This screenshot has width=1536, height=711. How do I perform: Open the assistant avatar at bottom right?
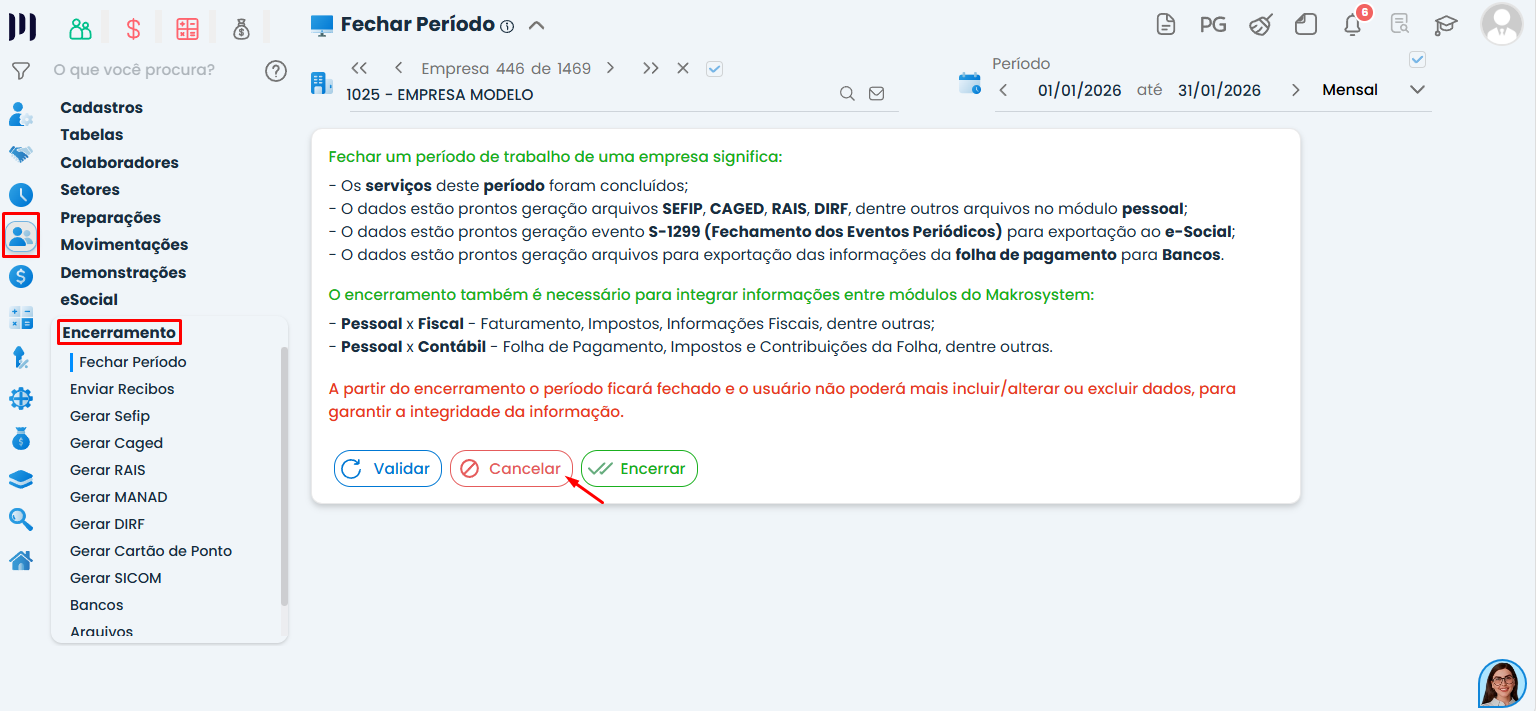pos(1502,683)
